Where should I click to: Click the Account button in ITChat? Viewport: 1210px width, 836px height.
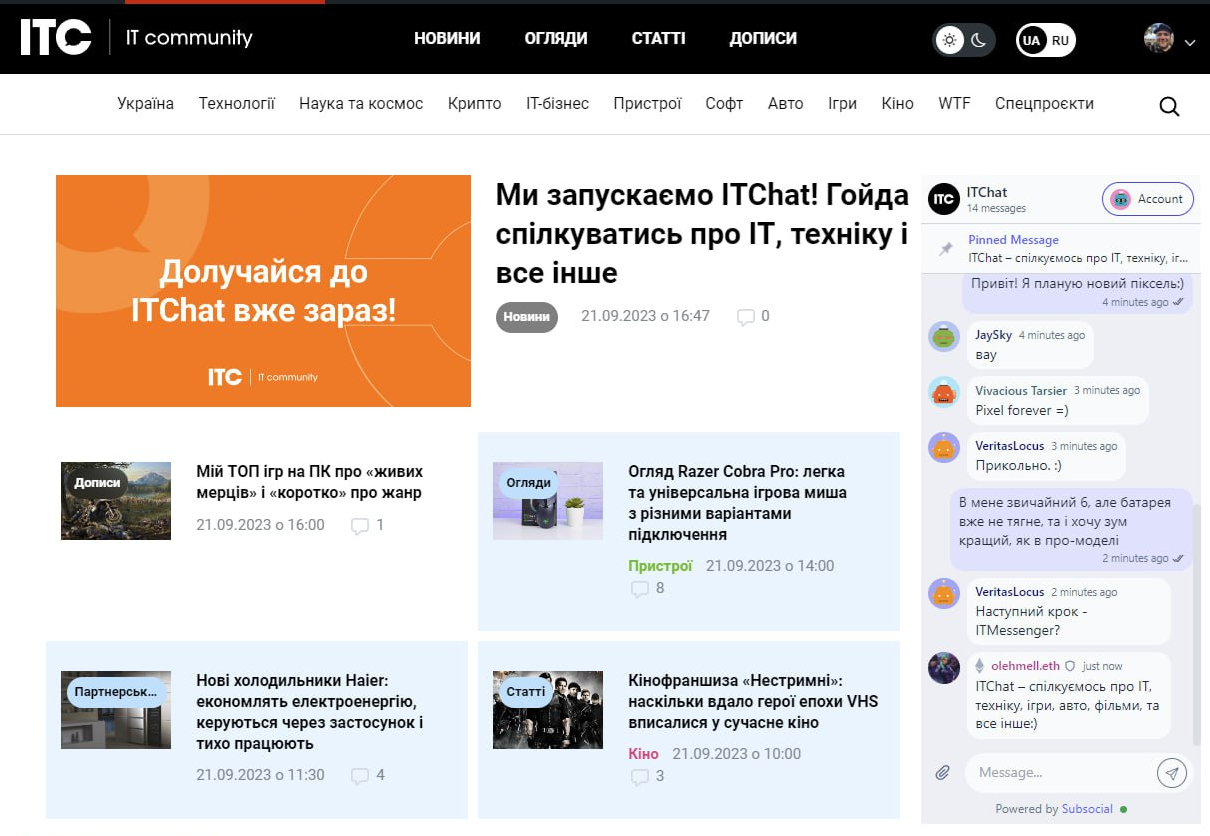pos(1148,199)
